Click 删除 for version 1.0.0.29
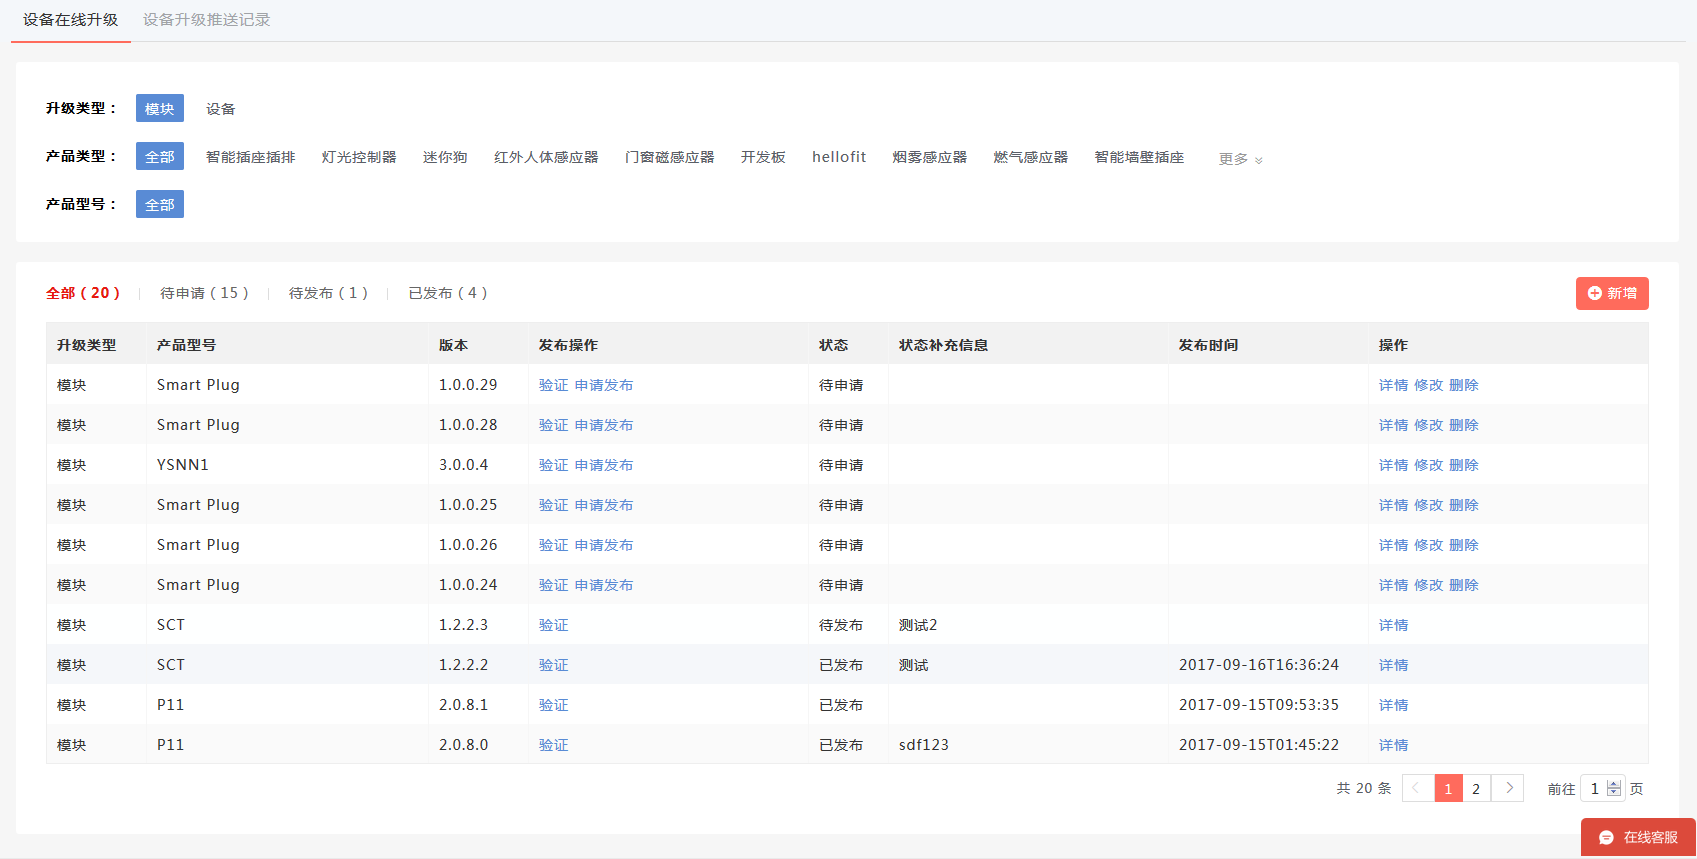This screenshot has height=859, width=1697. pos(1464,385)
